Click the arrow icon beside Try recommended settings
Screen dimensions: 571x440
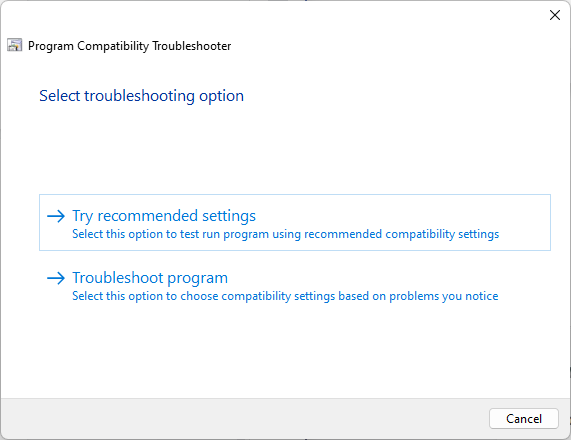click(56, 216)
